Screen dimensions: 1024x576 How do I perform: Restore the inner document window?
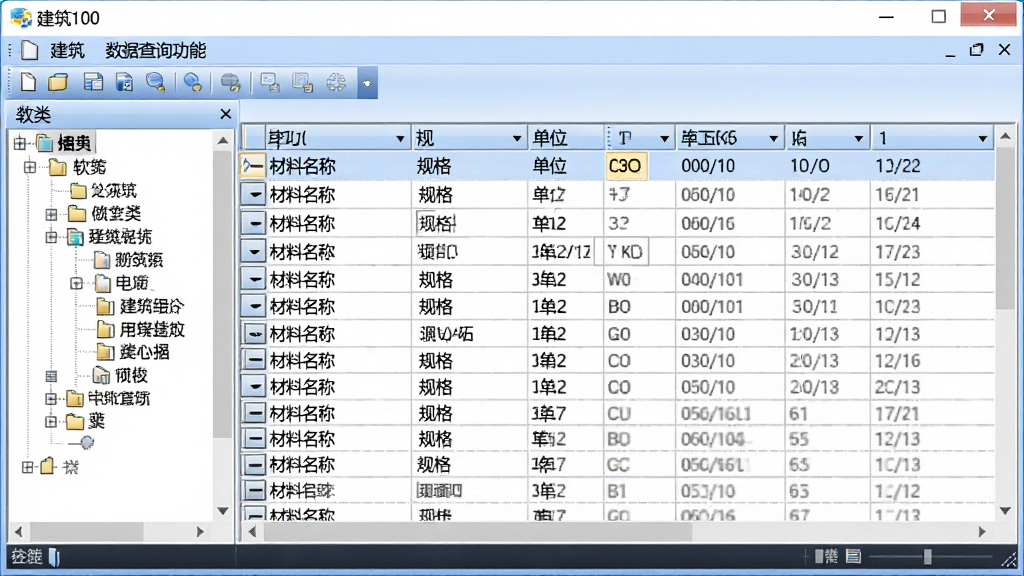976,50
